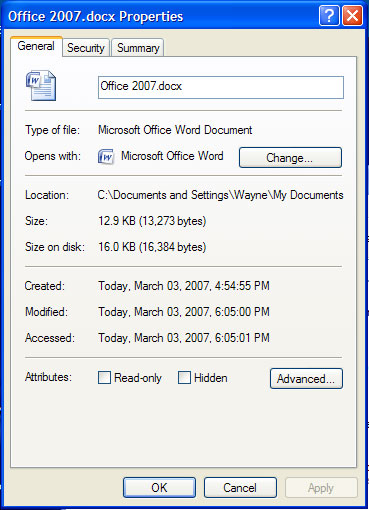Enable the Read-only attribute checkbox
The width and height of the screenshot is (369, 510).
(x=104, y=378)
